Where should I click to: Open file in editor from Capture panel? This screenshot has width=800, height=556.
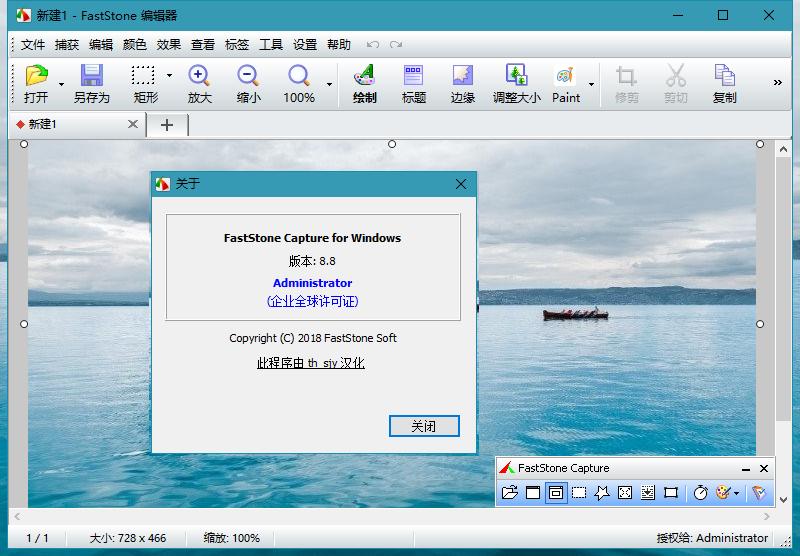point(510,492)
